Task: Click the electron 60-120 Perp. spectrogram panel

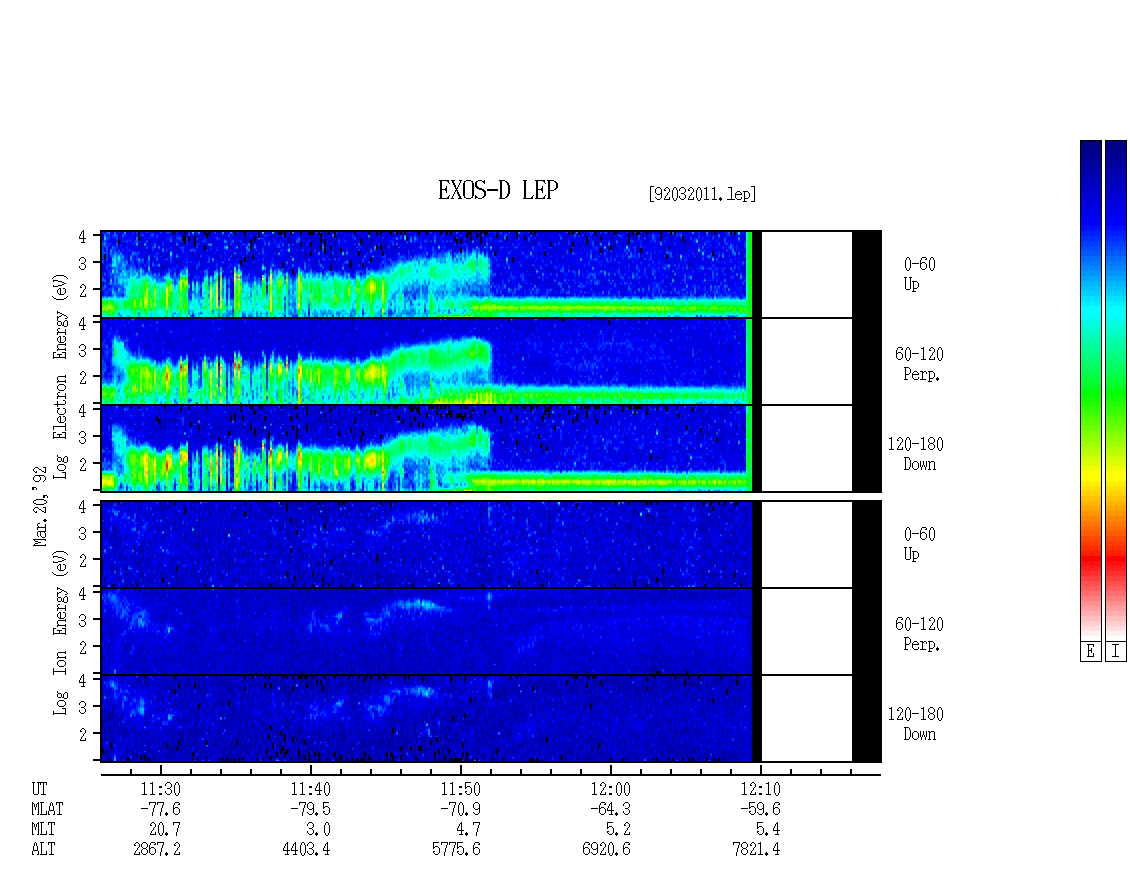Action: click(491, 361)
